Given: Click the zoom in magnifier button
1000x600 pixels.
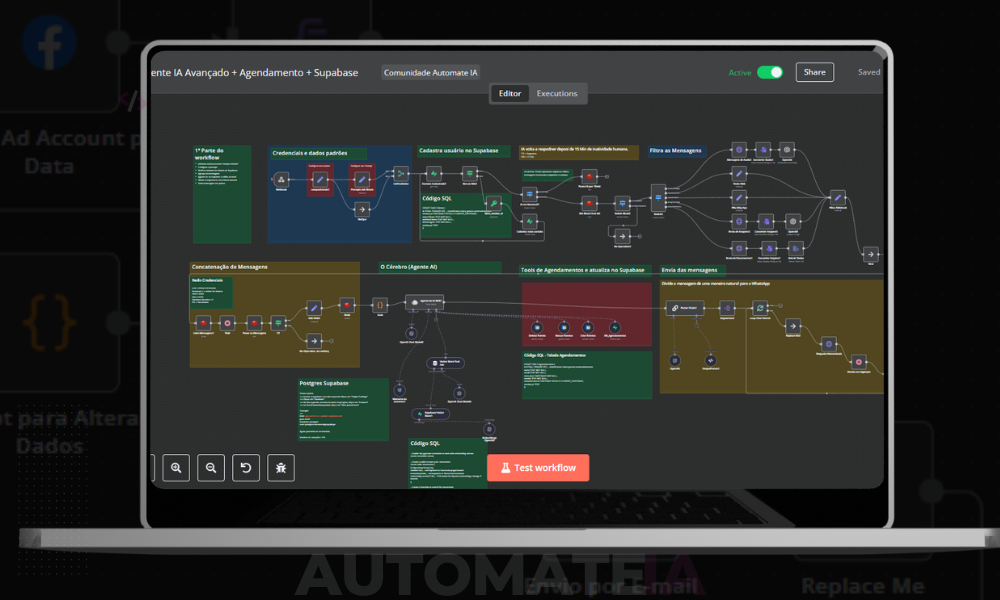Looking at the screenshot, I should tap(176, 467).
